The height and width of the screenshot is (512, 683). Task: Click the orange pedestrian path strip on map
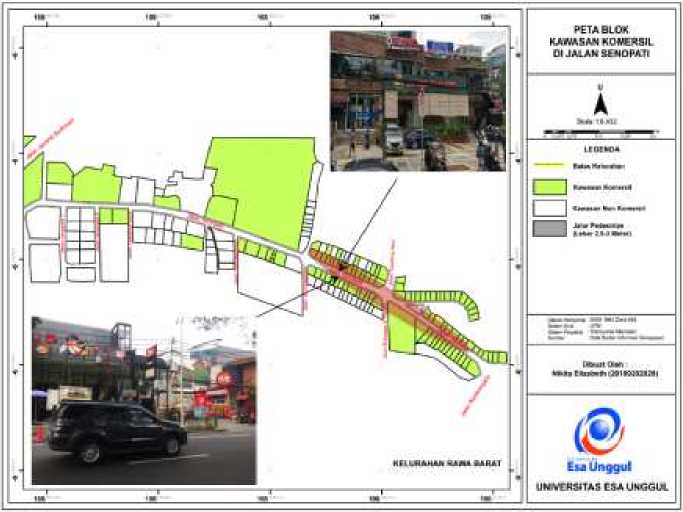(x=400, y=298)
